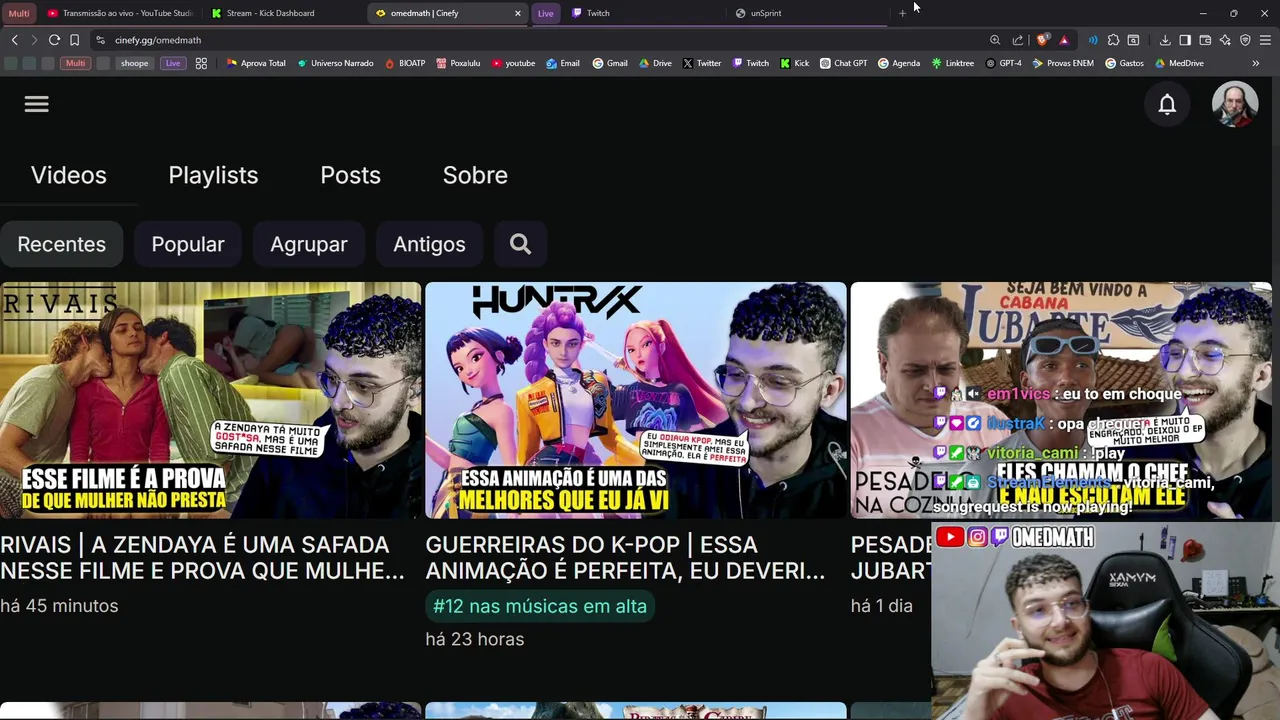The width and height of the screenshot is (1280, 720).
Task: Open the Live tab group label
Action: click(545, 13)
